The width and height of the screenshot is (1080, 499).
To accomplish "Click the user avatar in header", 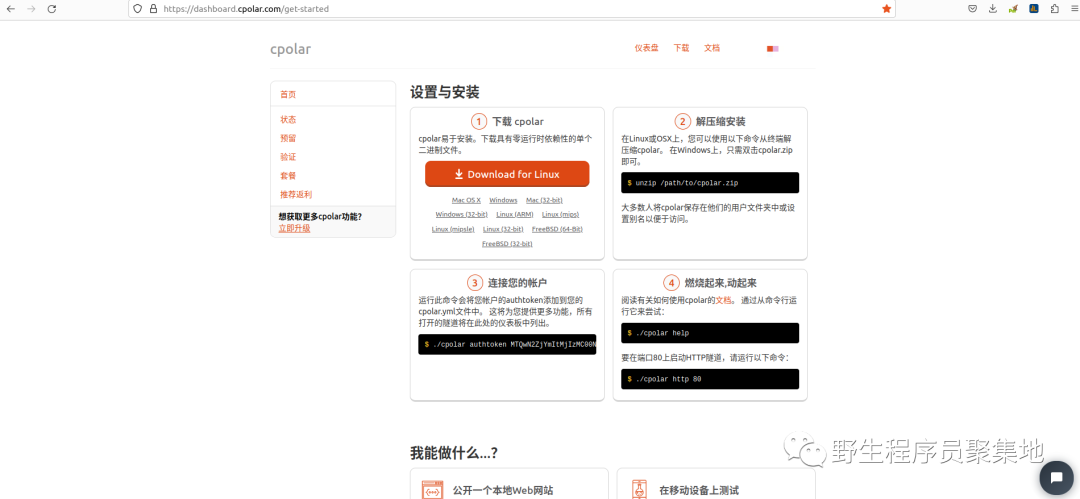I will 773,48.
